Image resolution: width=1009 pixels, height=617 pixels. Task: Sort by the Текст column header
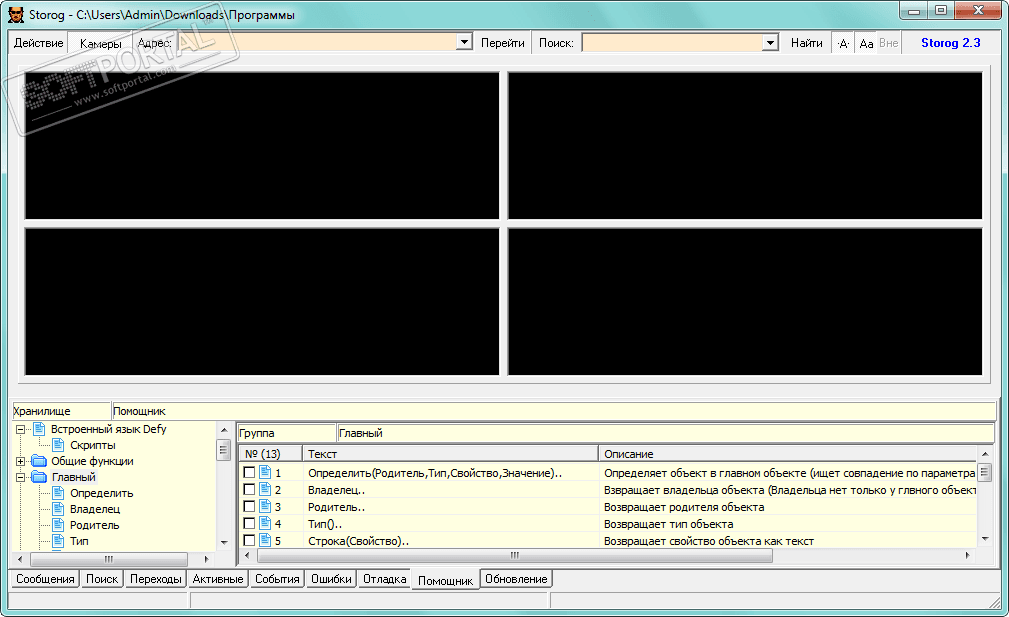[x=450, y=454]
